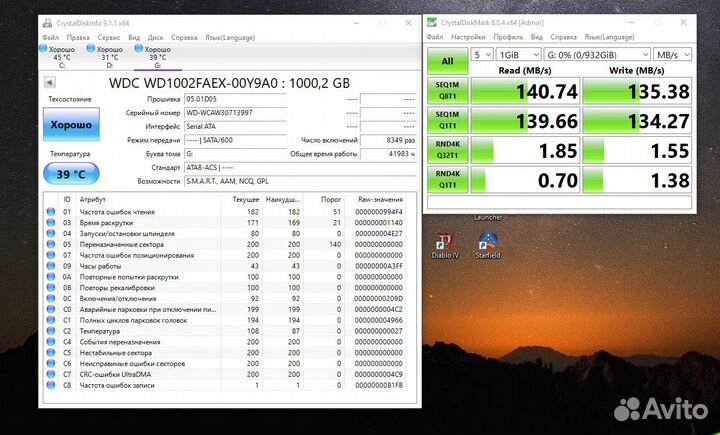Open Diablo IV desktop shortcut
720x435 pixels.
[x=445, y=245]
